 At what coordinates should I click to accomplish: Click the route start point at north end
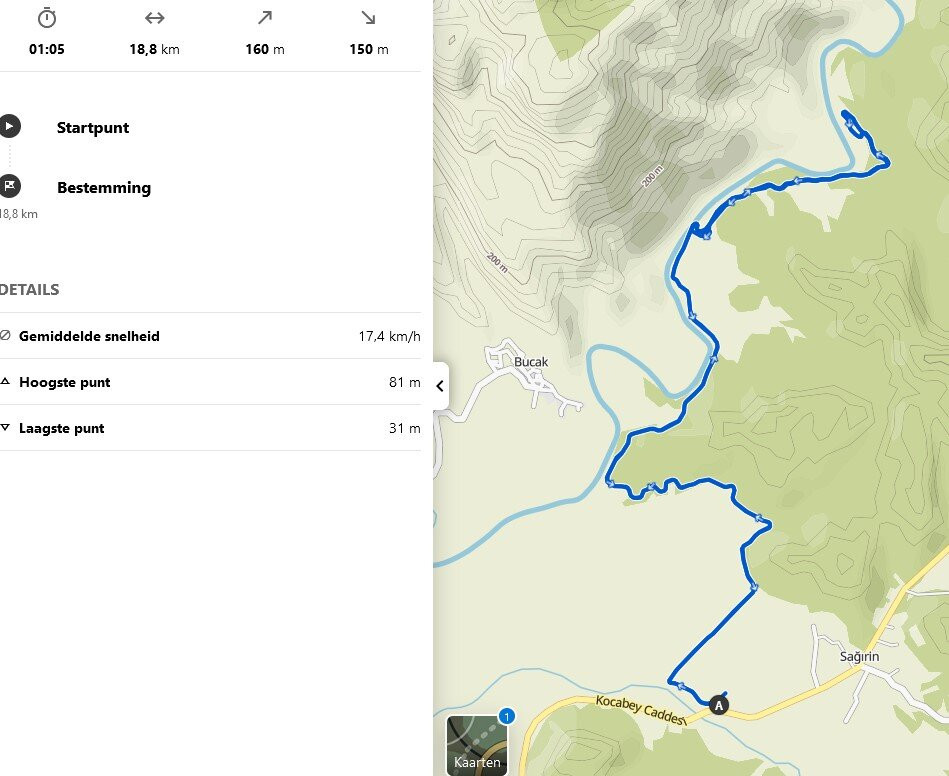click(x=846, y=113)
